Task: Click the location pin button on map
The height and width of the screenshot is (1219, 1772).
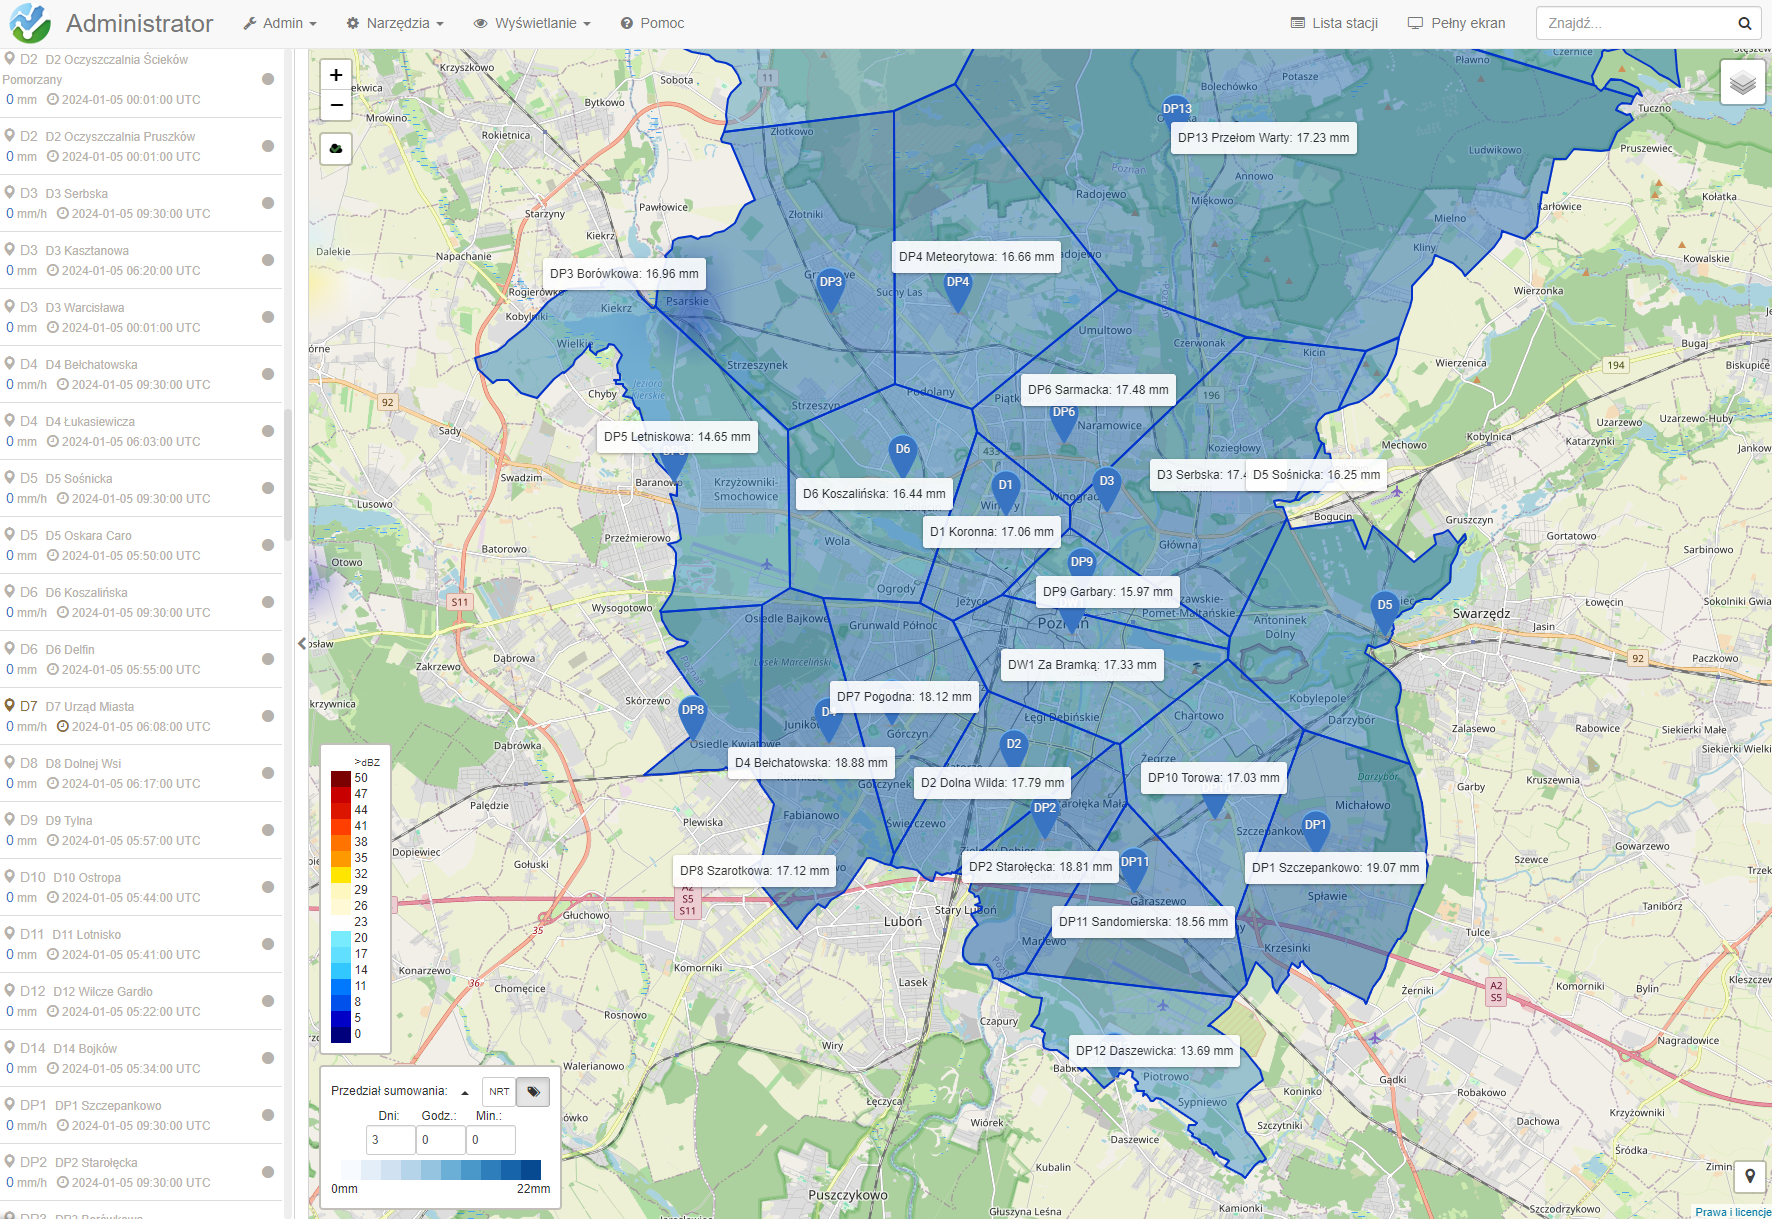Action: click(1749, 1176)
